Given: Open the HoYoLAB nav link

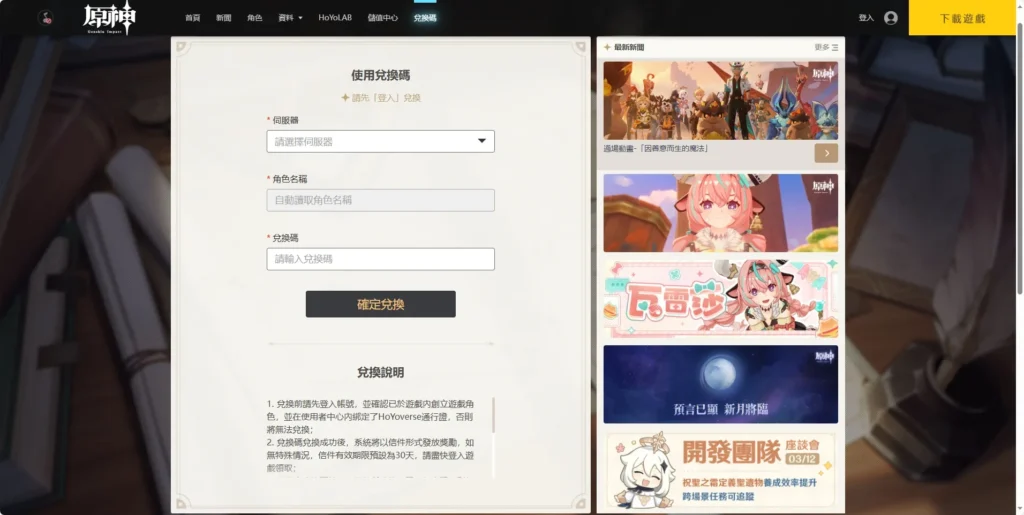Looking at the screenshot, I should [335, 18].
